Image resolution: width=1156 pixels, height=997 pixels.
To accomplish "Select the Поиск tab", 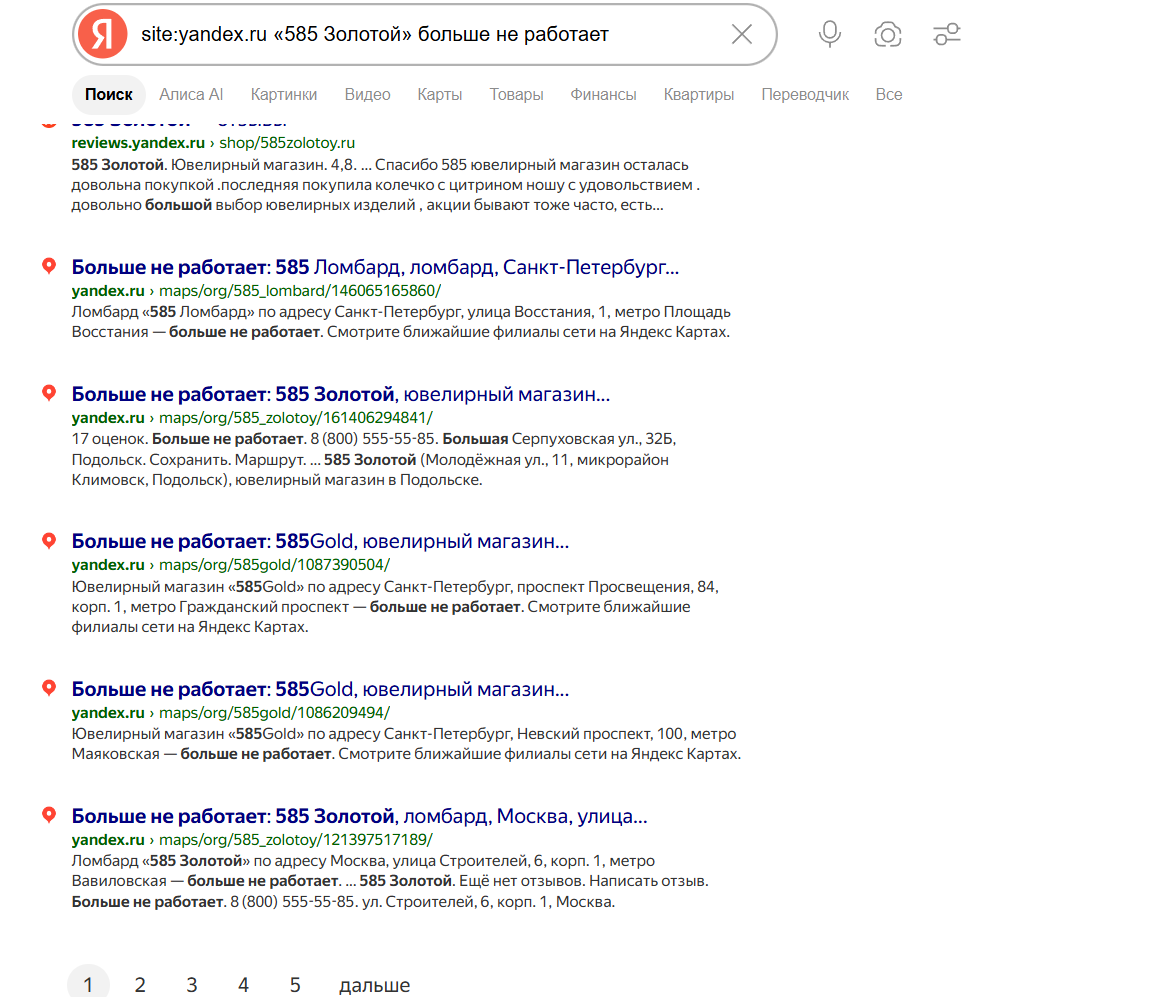I will click(x=108, y=94).
